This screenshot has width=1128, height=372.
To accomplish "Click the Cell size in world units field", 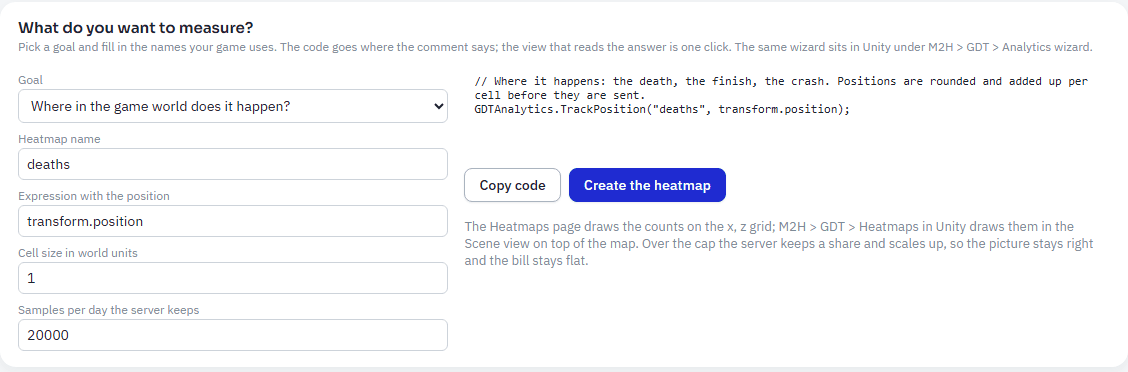I will [x=232, y=278].
